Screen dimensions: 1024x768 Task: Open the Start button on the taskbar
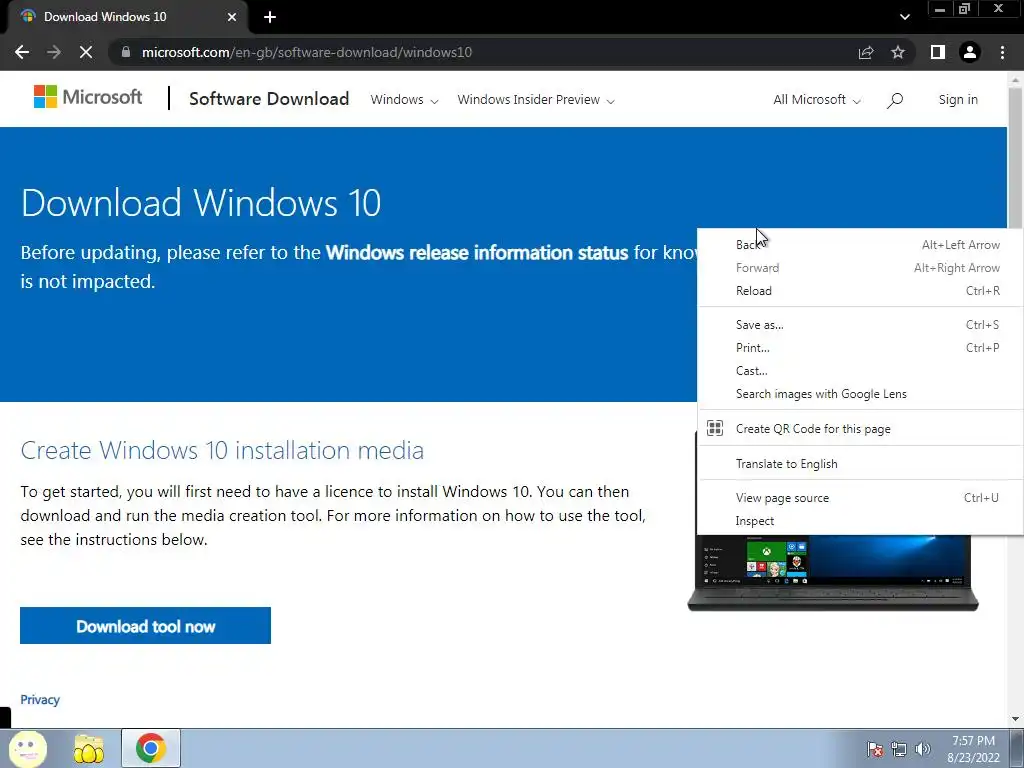(x=27, y=748)
